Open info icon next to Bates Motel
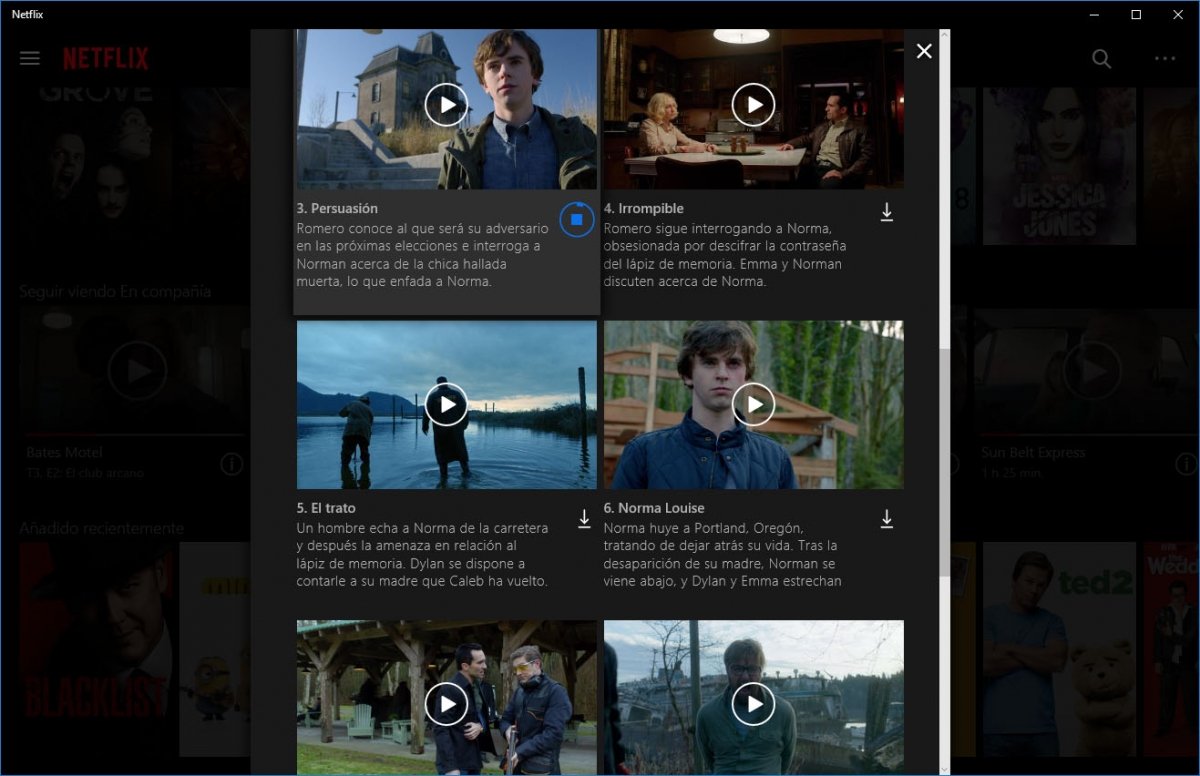 pyautogui.click(x=231, y=464)
